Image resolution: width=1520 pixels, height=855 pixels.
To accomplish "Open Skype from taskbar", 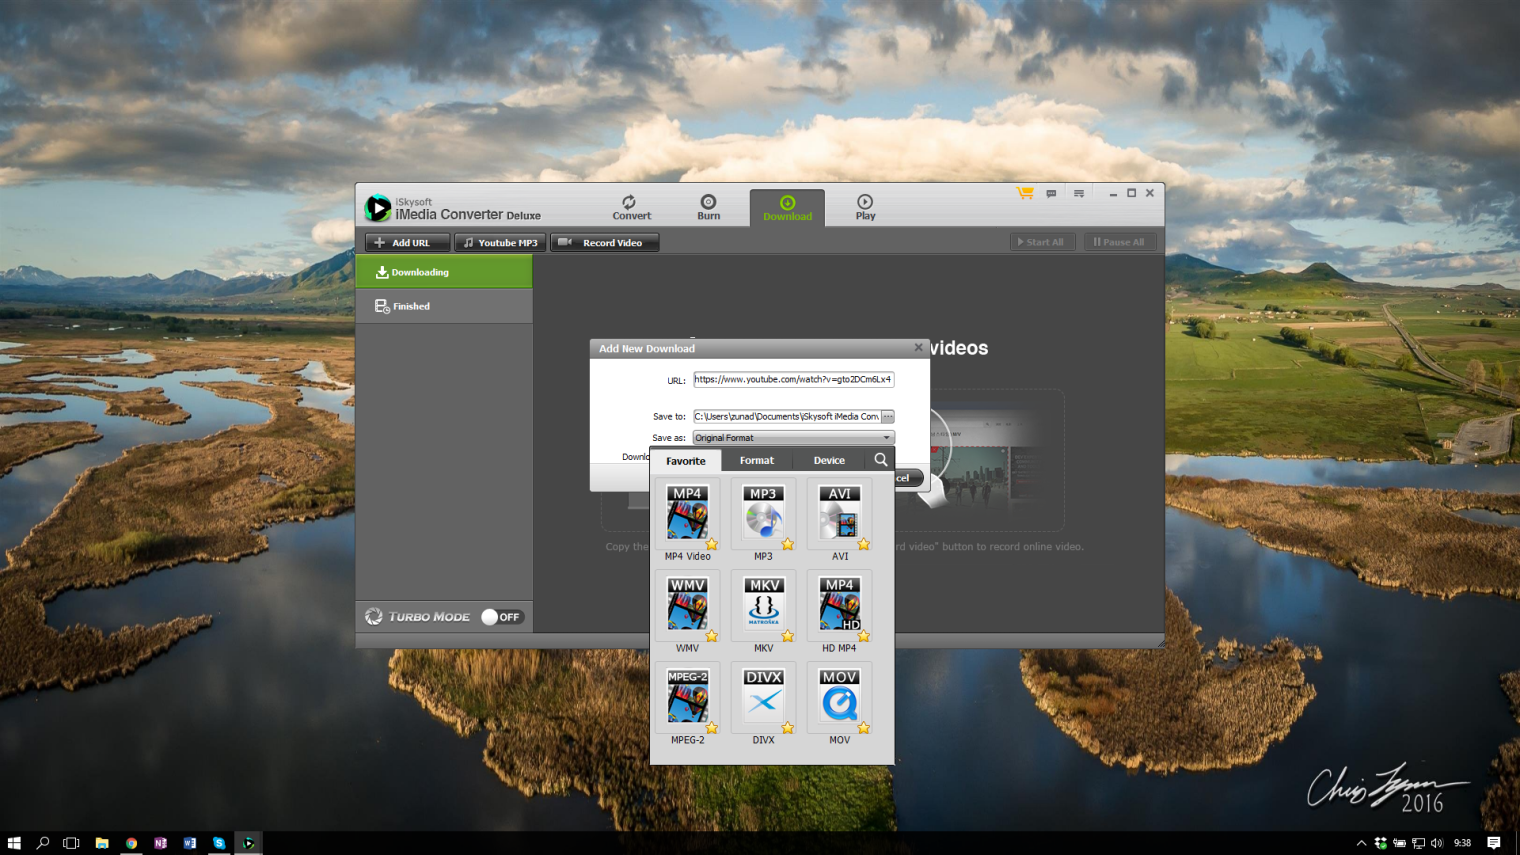I will coord(219,843).
